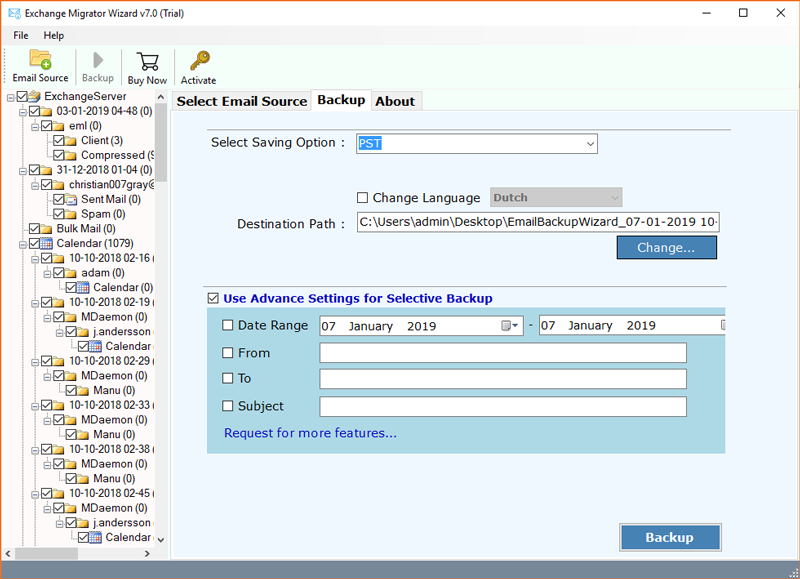Open Request for more features link
This screenshot has height=579, width=800.
[x=310, y=433]
